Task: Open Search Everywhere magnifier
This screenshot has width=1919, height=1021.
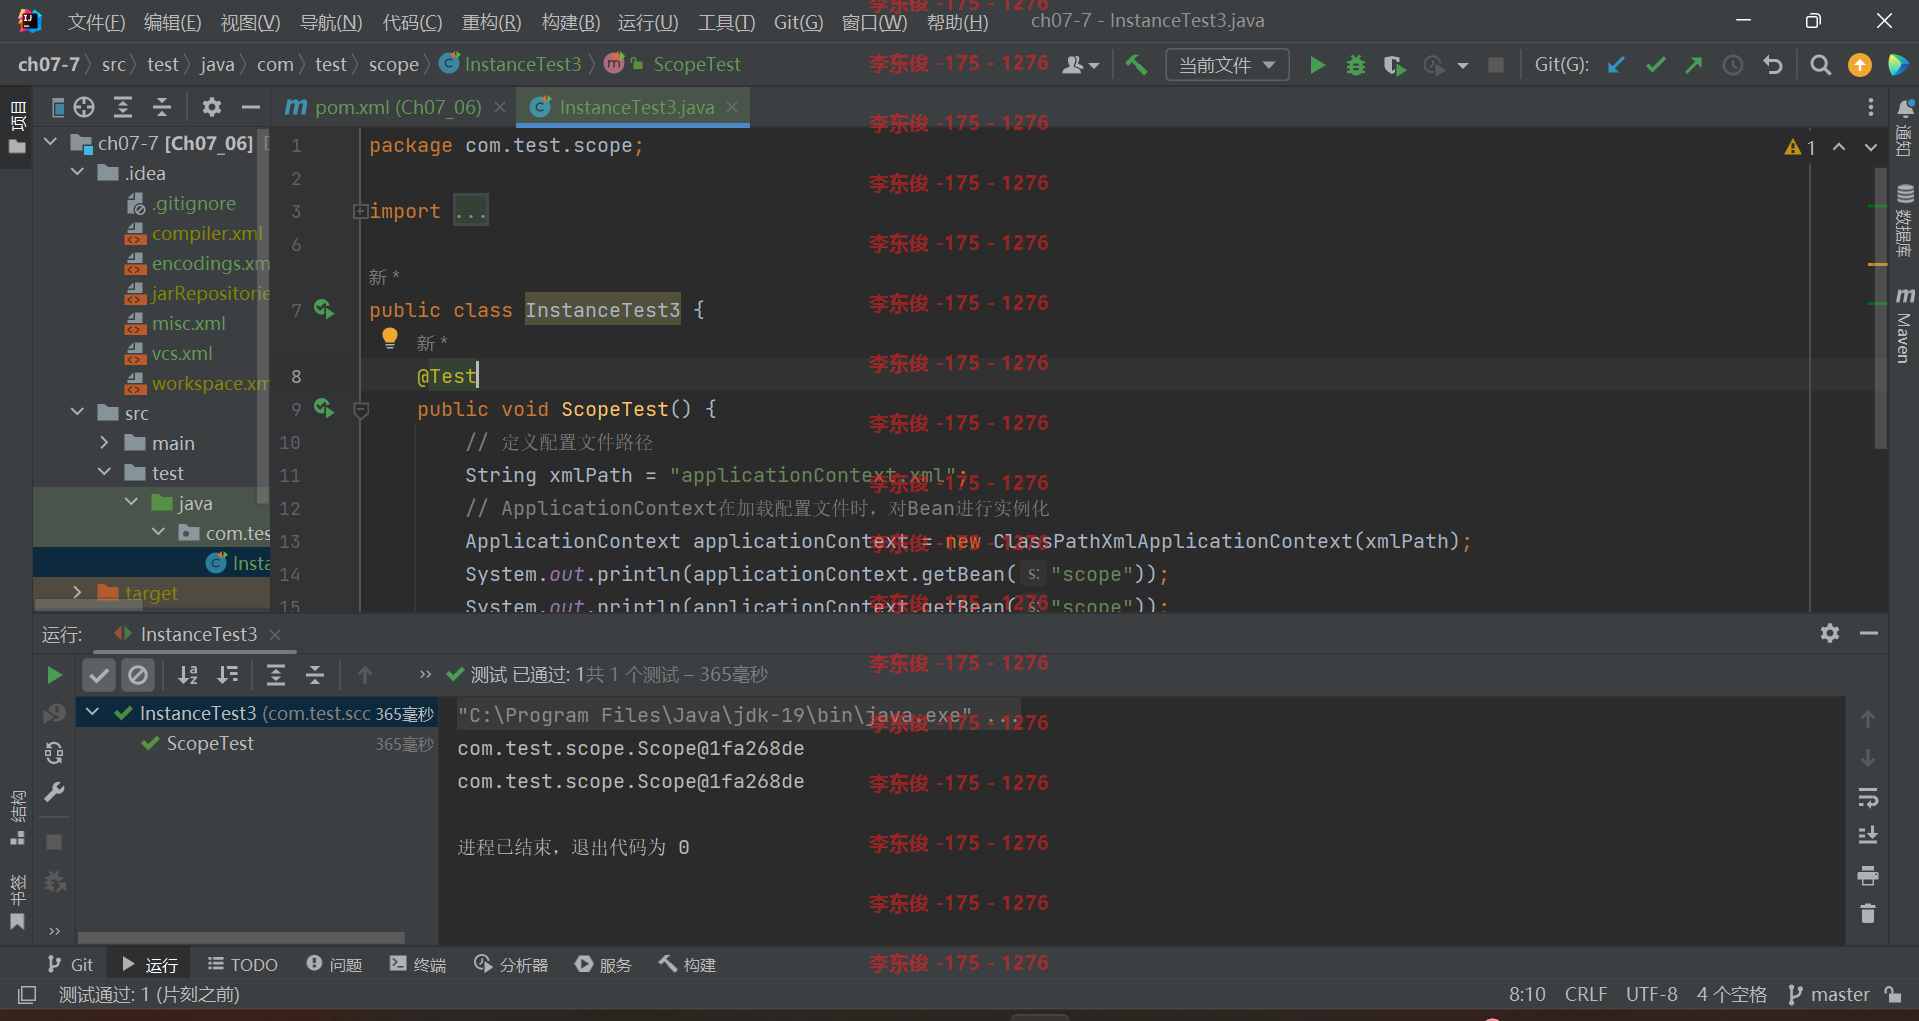Action: coord(1821,65)
